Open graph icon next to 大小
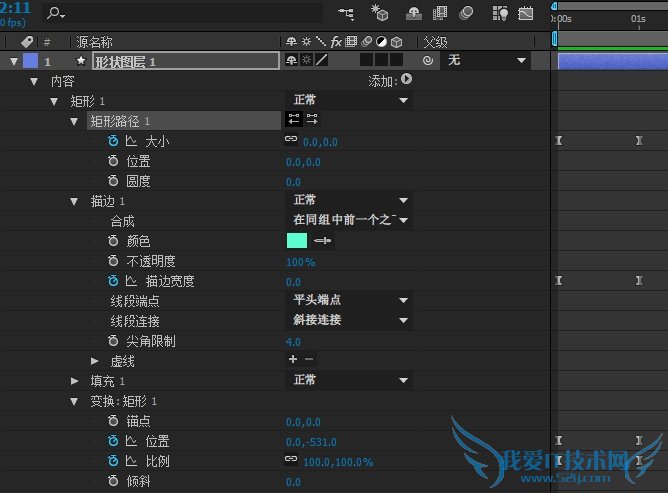 coord(131,141)
